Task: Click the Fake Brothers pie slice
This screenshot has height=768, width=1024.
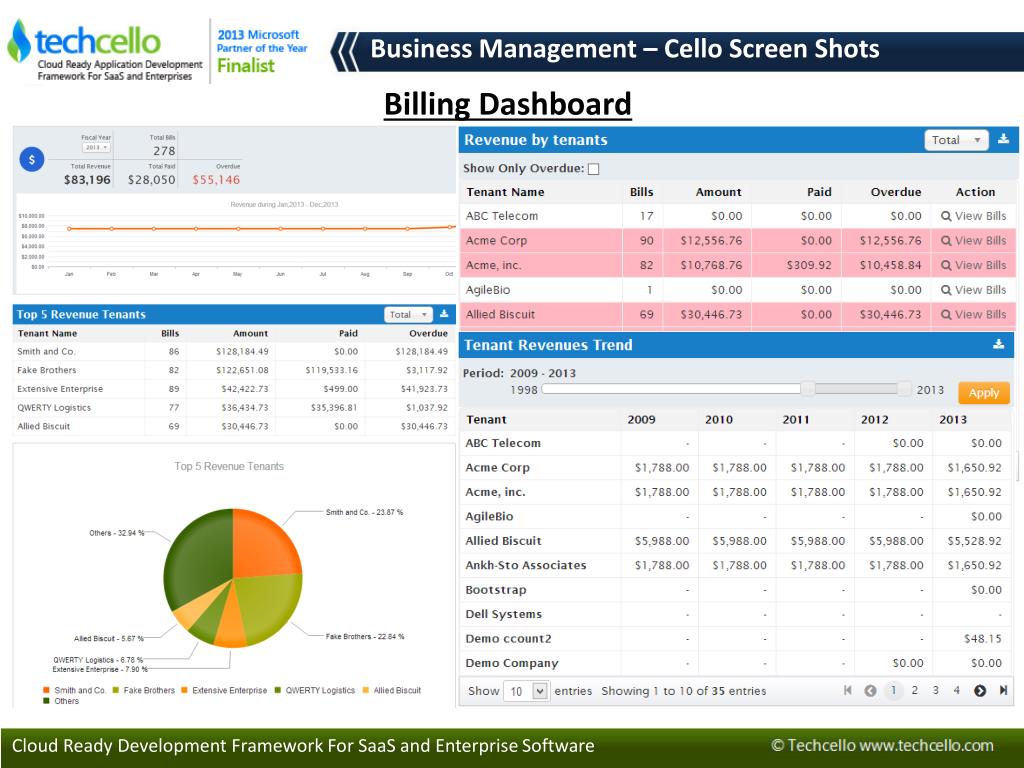Action: (x=269, y=607)
